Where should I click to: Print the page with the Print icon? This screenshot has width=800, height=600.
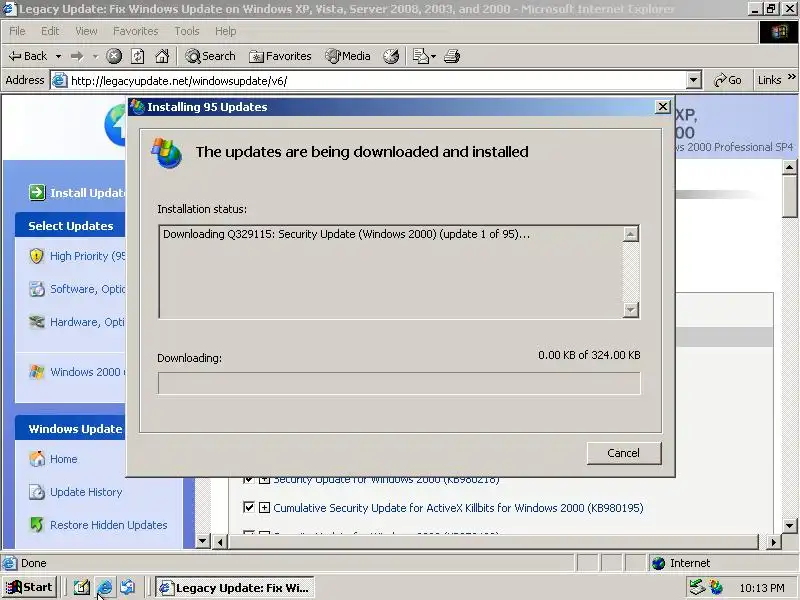click(x=452, y=56)
